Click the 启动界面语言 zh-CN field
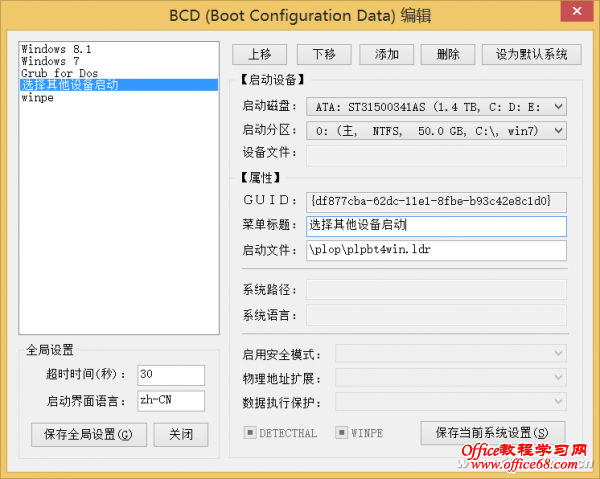Viewport: 600px width, 479px height. click(171, 401)
